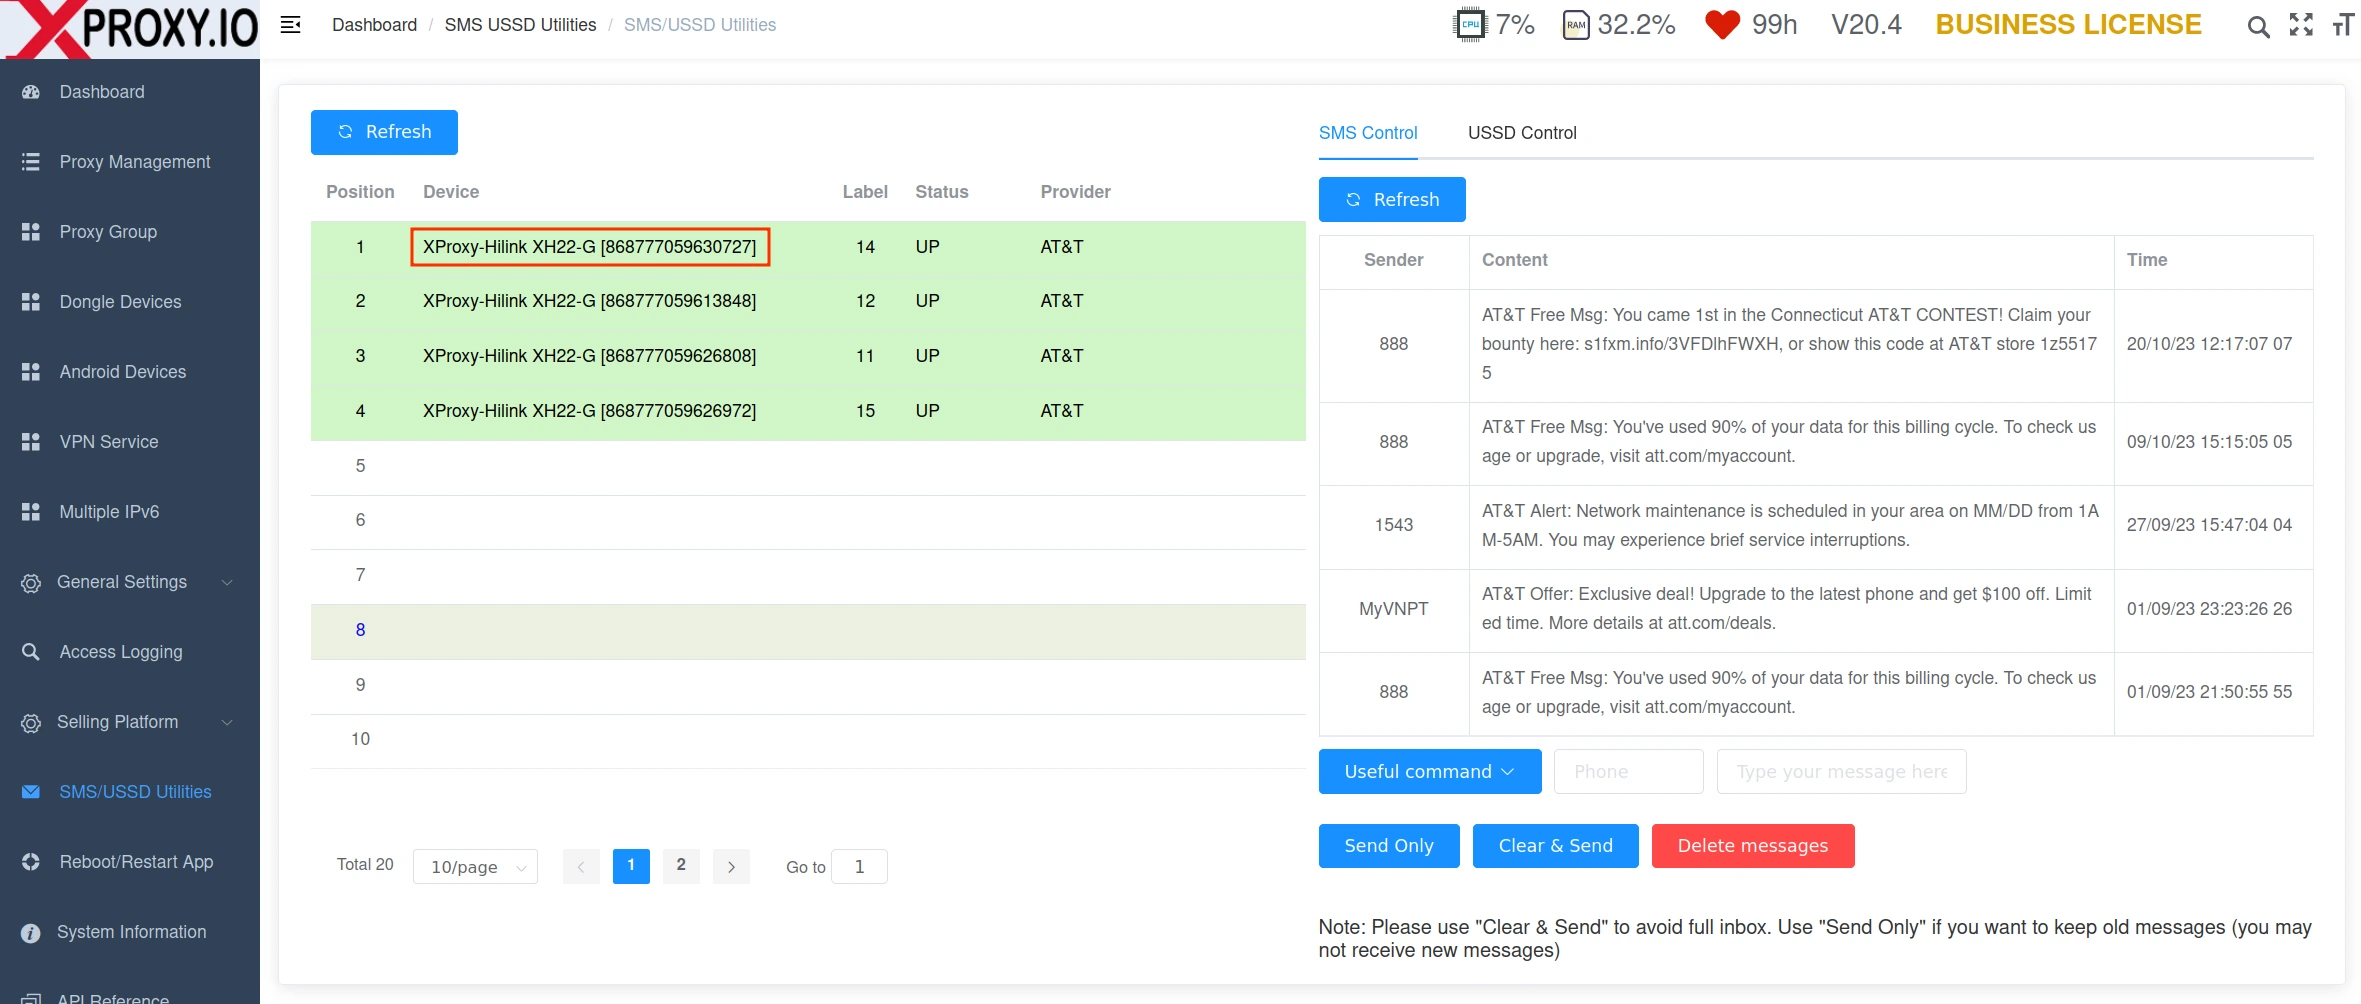The width and height of the screenshot is (2361, 1004).
Task: Refresh the SMS Control messages
Action: click(1392, 199)
